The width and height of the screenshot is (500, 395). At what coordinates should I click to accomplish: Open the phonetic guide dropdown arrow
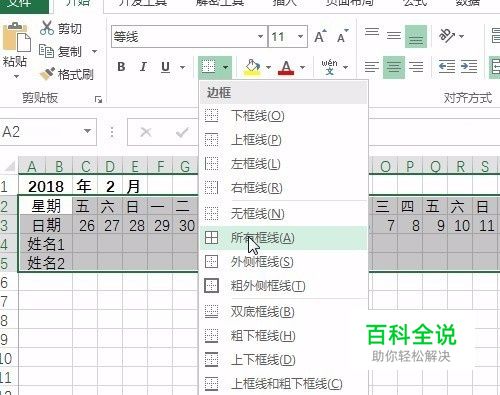pos(346,67)
